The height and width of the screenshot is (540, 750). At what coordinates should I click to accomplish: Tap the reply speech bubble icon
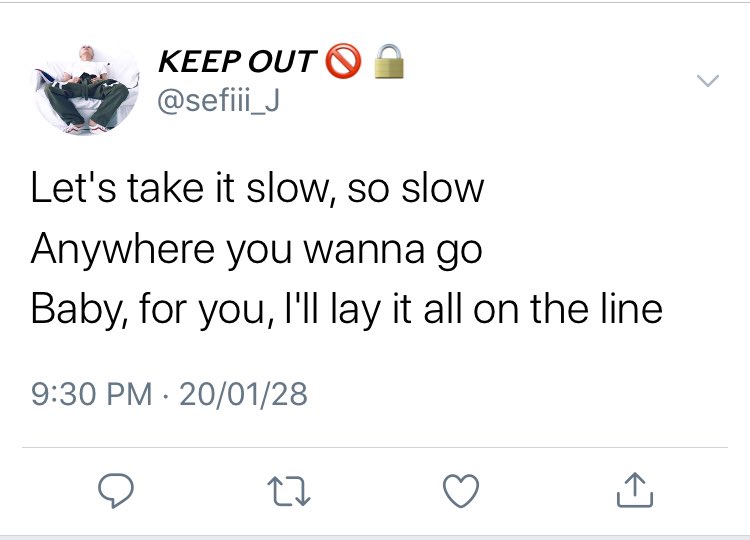[x=116, y=490]
